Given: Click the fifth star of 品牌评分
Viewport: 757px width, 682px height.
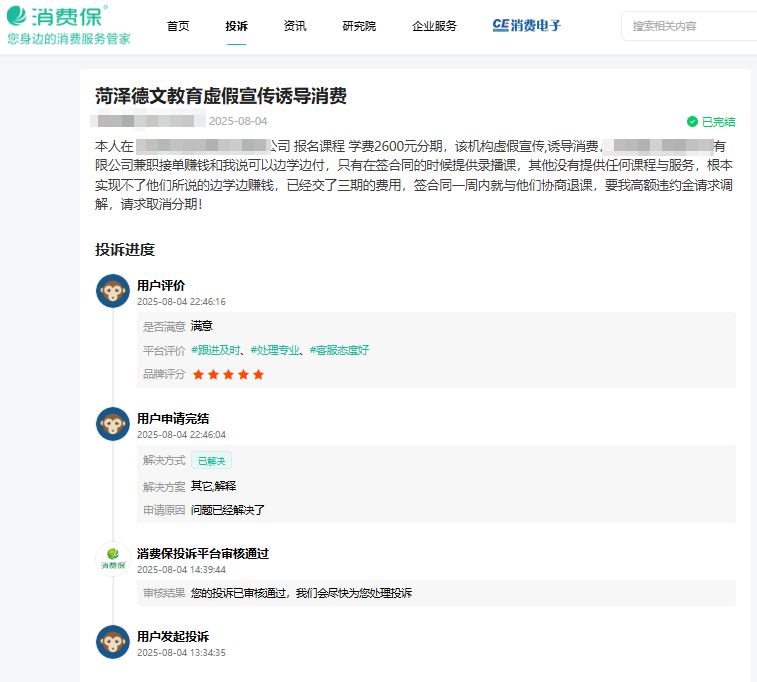Looking at the screenshot, I should point(258,375).
